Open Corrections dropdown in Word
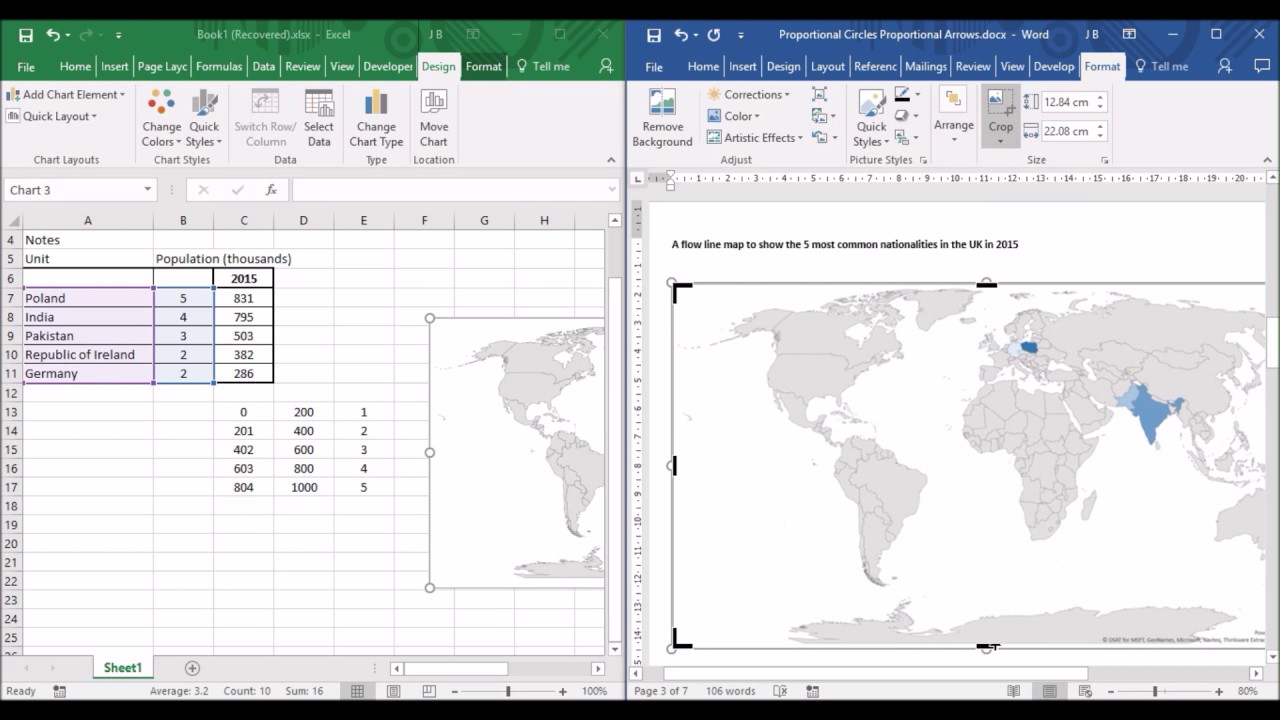Viewport: 1280px width, 720px height. [748, 94]
